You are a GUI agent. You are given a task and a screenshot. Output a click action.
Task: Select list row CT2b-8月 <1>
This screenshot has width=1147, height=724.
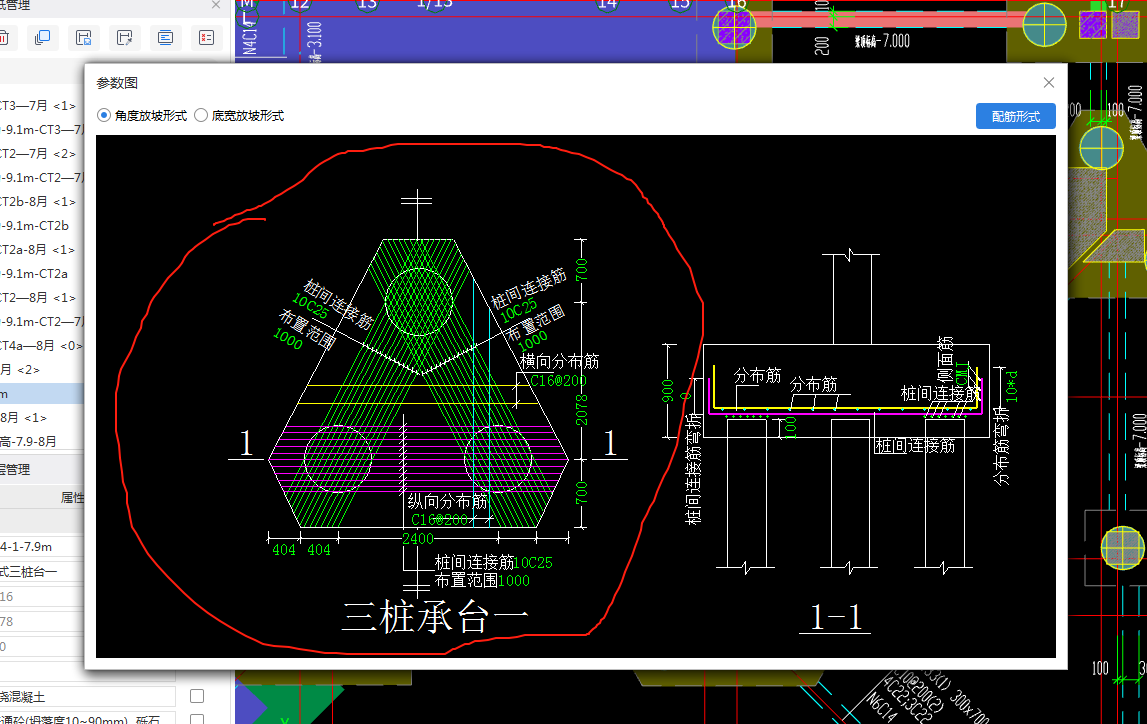[42, 202]
